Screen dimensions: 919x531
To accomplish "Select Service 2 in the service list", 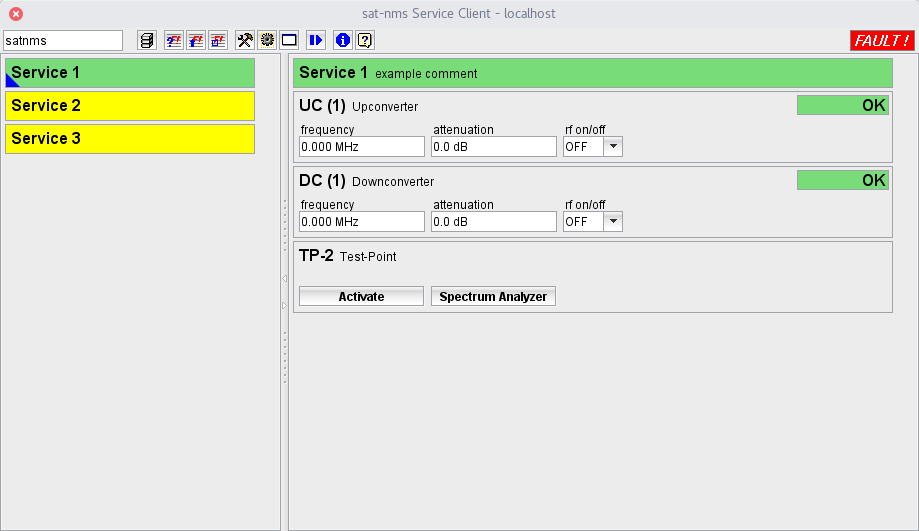I will 130,106.
